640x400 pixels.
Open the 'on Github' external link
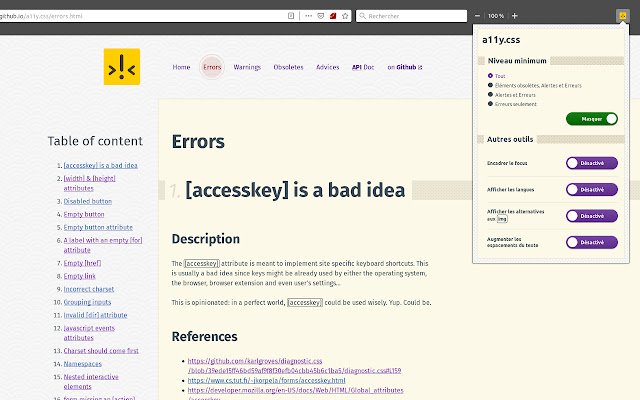405,67
